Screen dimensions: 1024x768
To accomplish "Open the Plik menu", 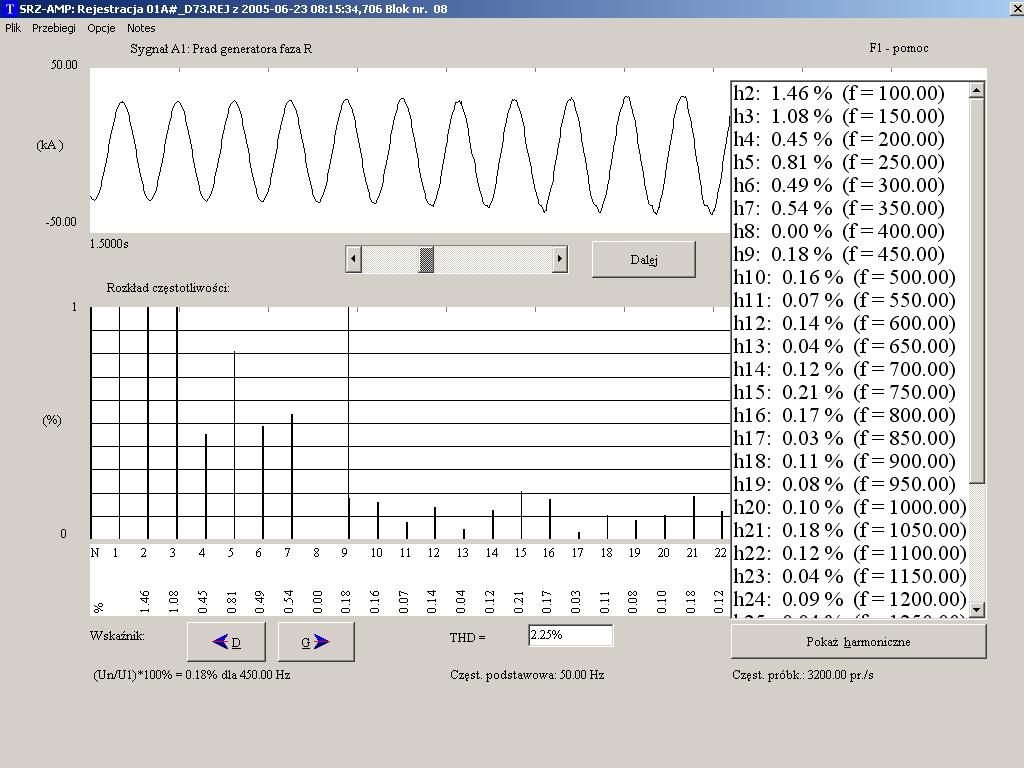I will (x=13, y=28).
